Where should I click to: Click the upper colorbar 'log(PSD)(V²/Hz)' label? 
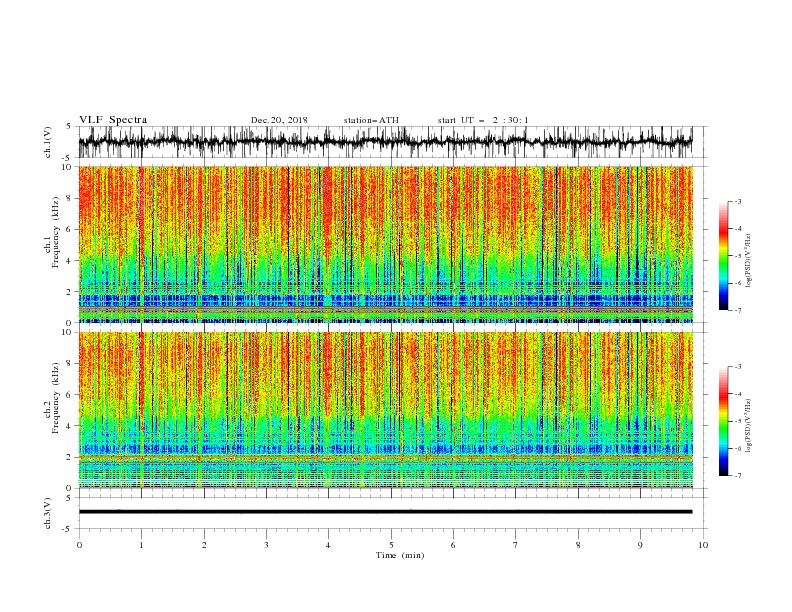(749, 261)
